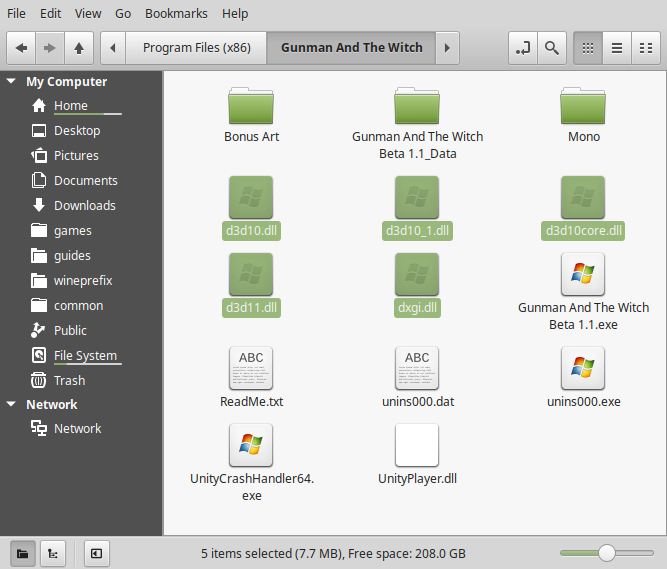This screenshot has width=667, height=569.
Task: Select Gunman And The Witch Beta 1.1_Data folder
Action: 417,106
